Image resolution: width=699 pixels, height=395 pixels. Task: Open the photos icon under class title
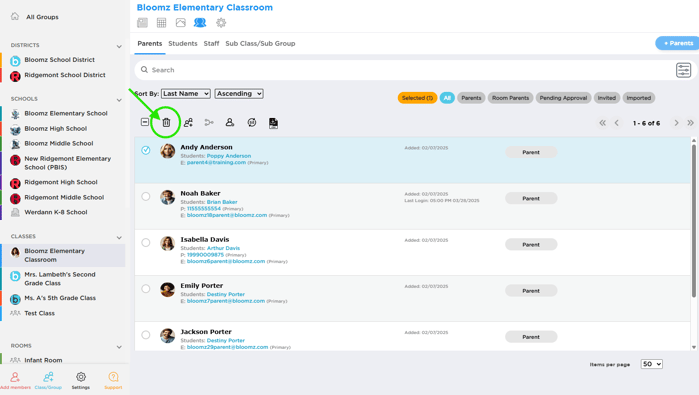pyautogui.click(x=181, y=23)
